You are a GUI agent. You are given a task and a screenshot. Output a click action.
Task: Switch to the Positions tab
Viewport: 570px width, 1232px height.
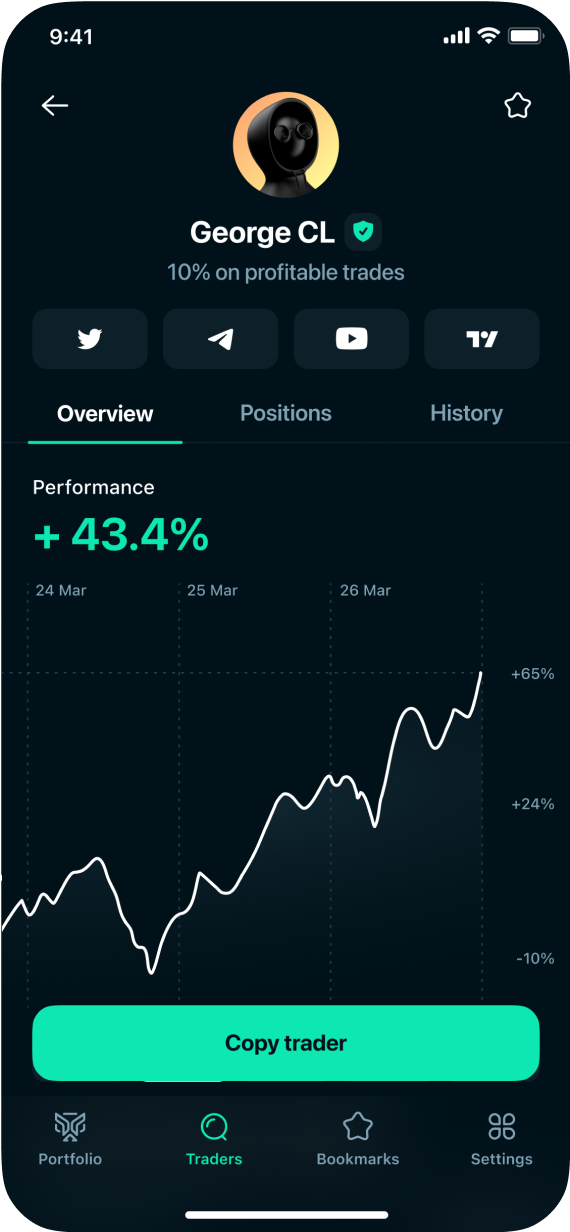click(286, 414)
